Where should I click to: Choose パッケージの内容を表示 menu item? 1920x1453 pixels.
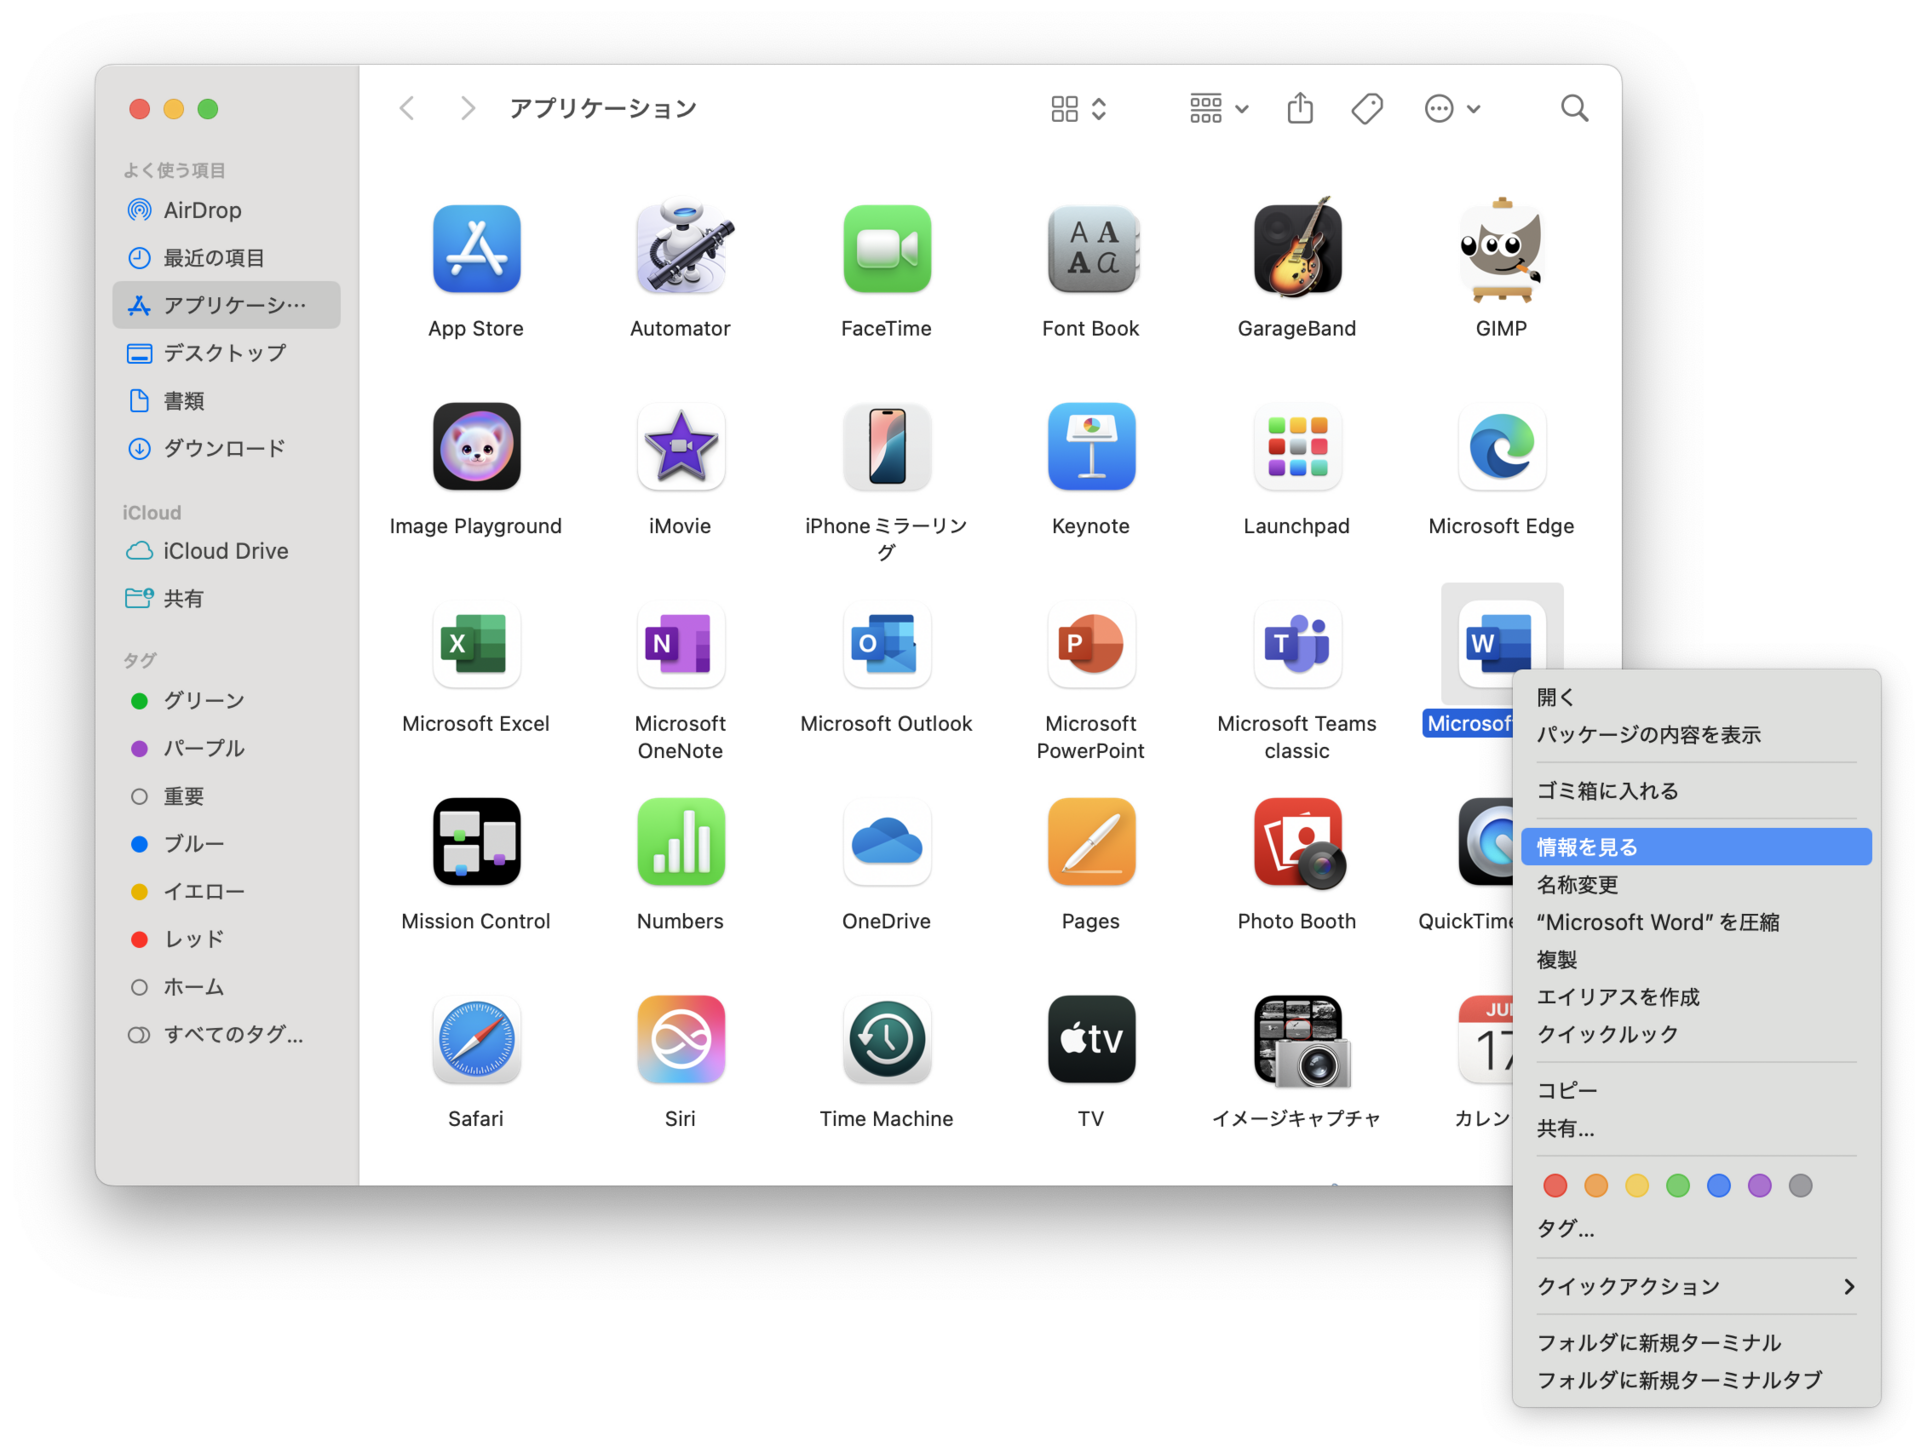coord(1696,735)
